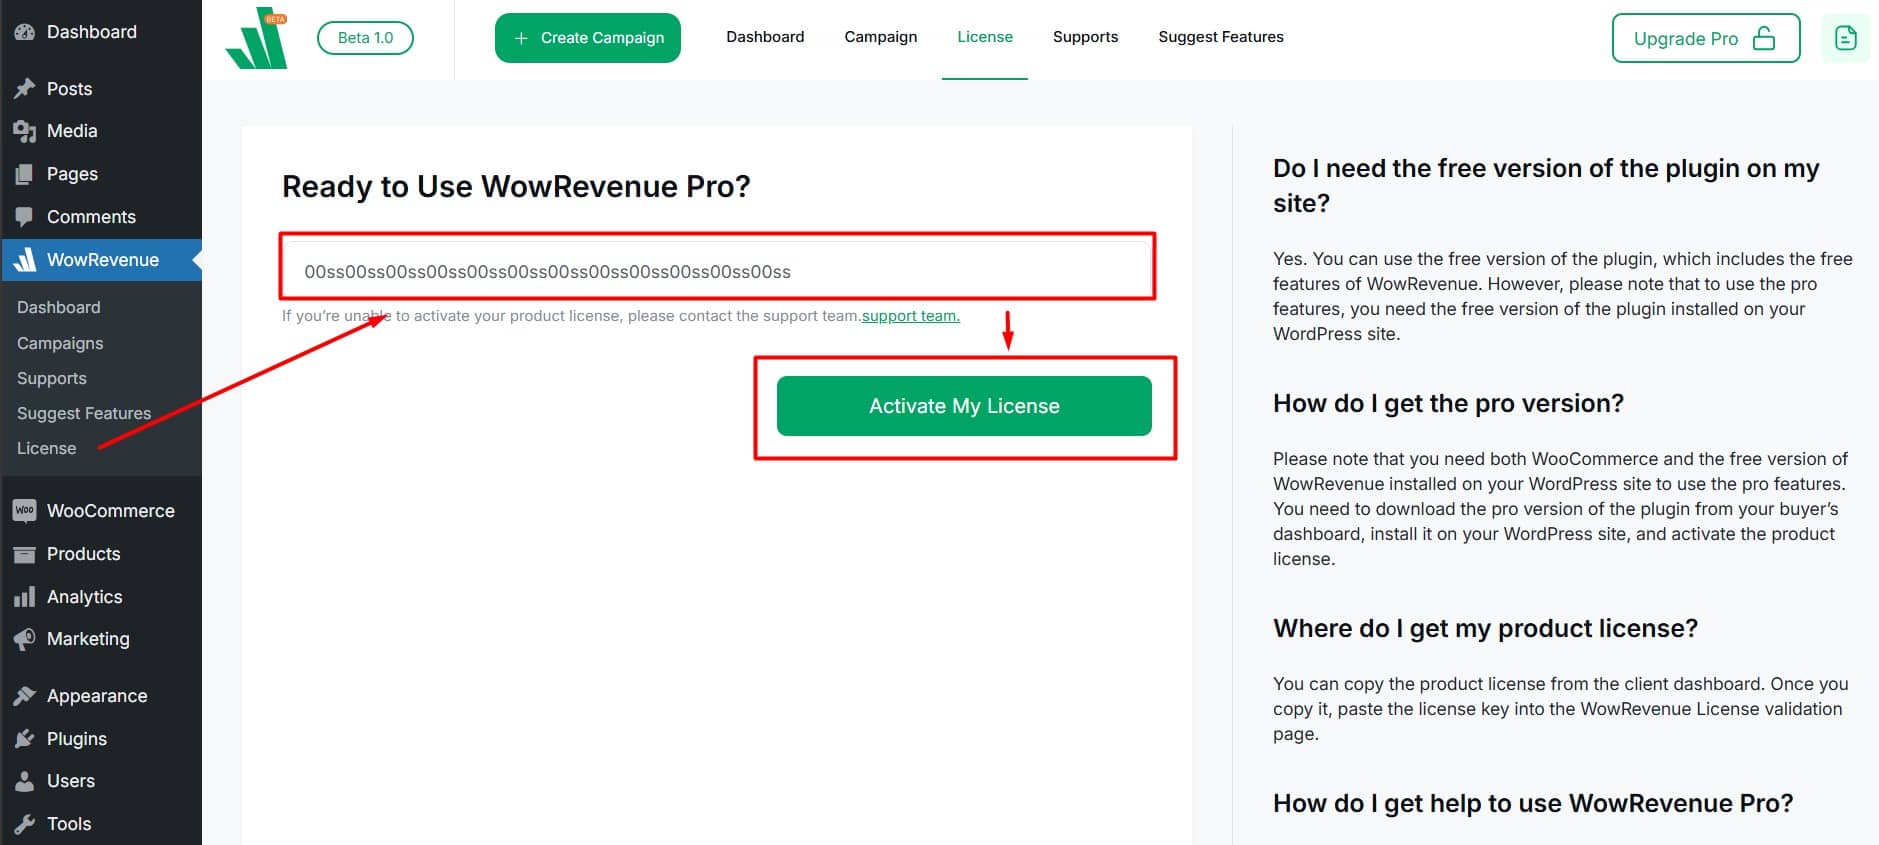Image resolution: width=1879 pixels, height=845 pixels.
Task: Open the support team link
Action: point(911,316)
